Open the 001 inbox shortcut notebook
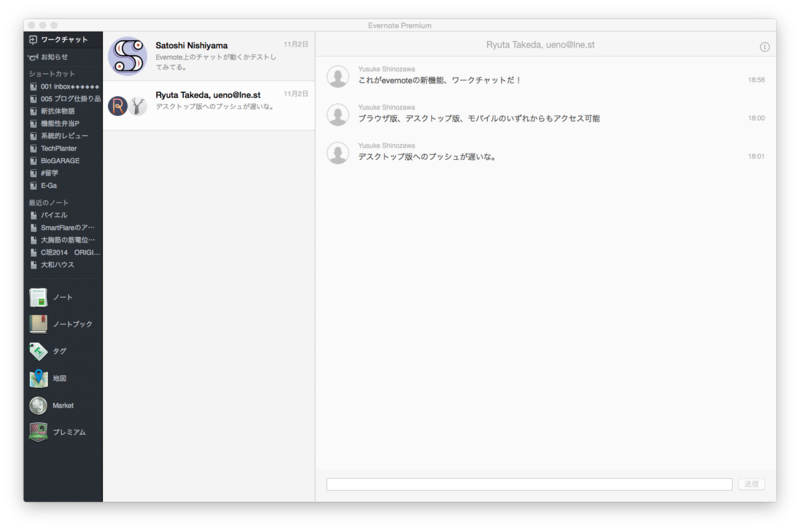800x530 pixels. tap(64, 87)
